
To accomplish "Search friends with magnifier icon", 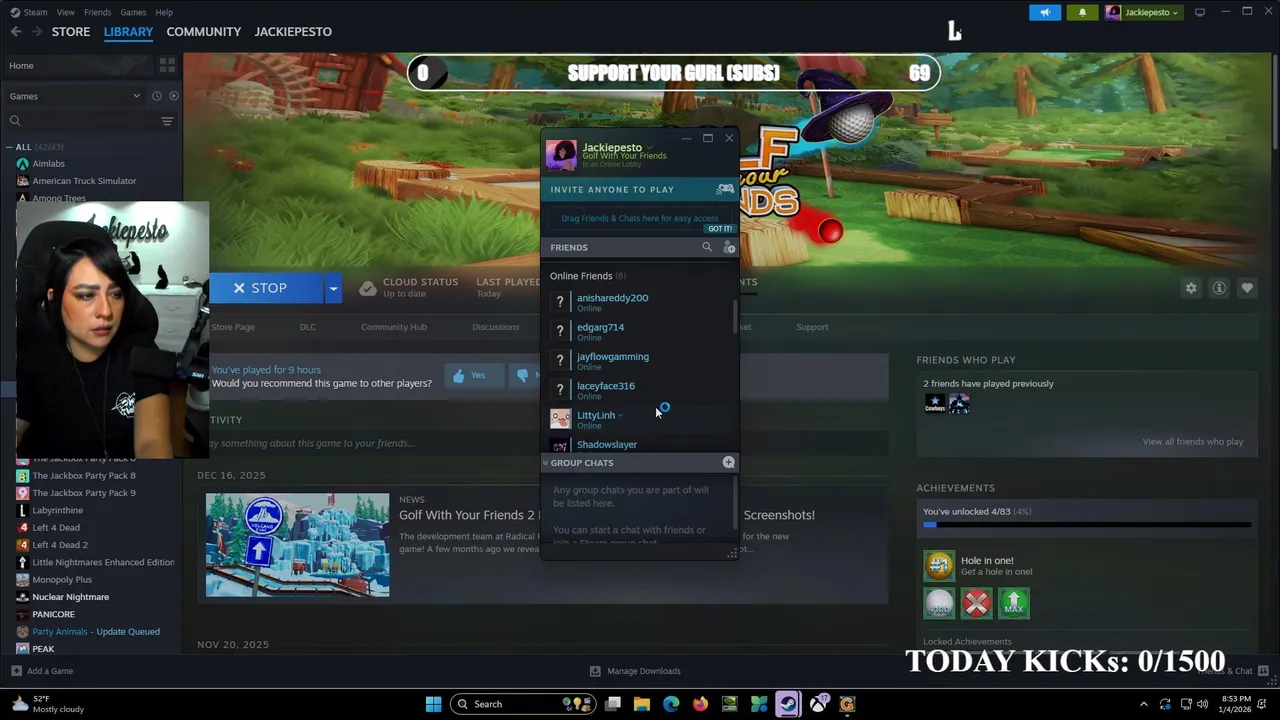I will coord(707,247).
